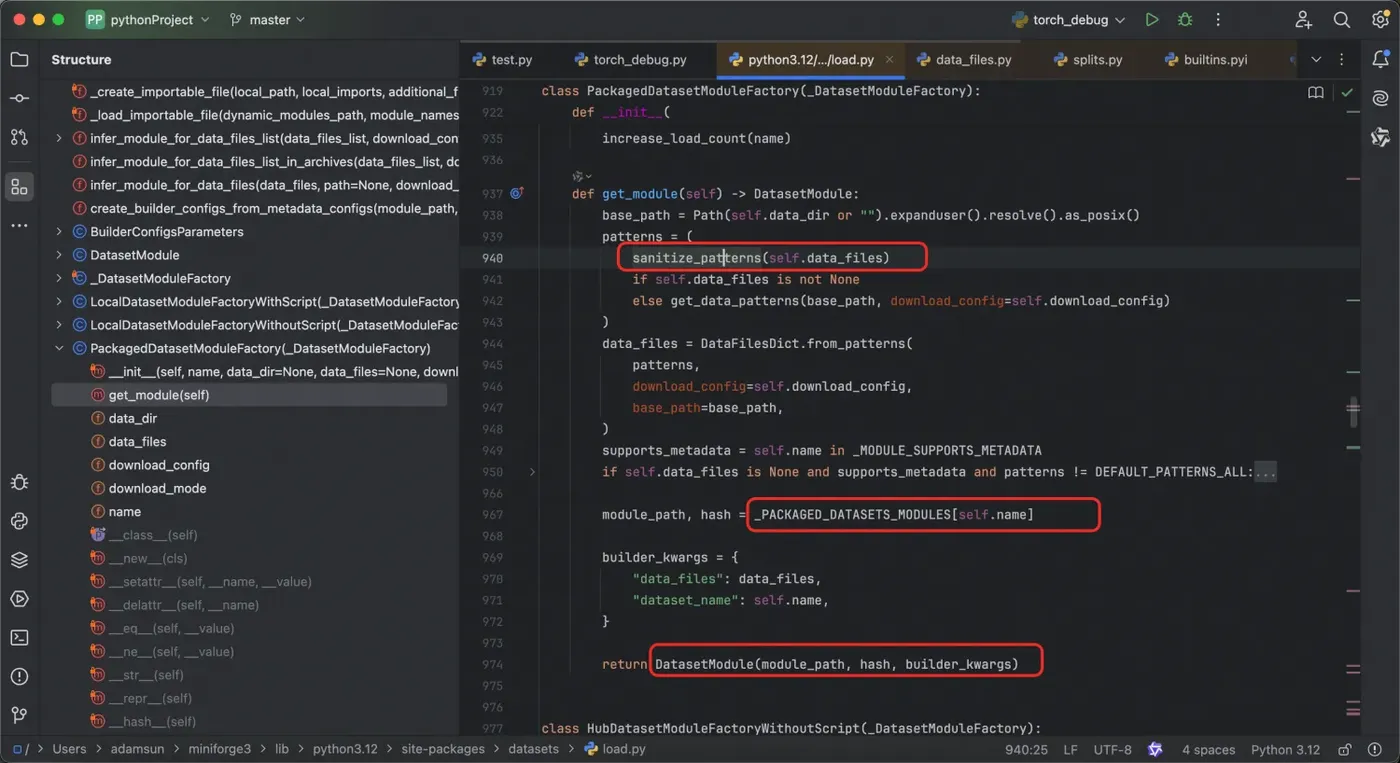This screenshot has width=1400, height=763.
Task: Open the Debug tool window bug icon
Action: tap(19, 482)
